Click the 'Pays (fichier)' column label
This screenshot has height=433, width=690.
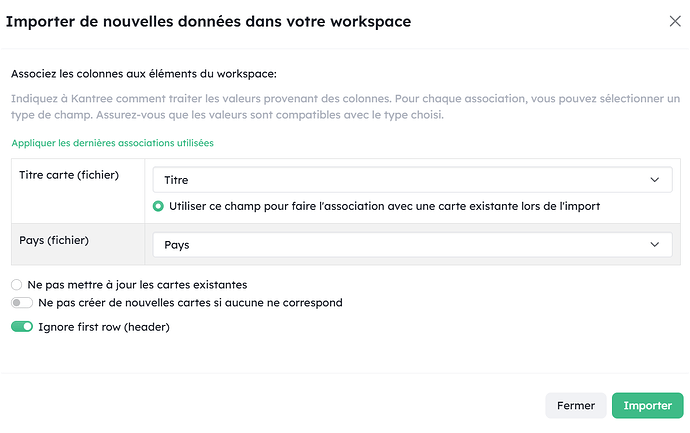coord(53,240)
